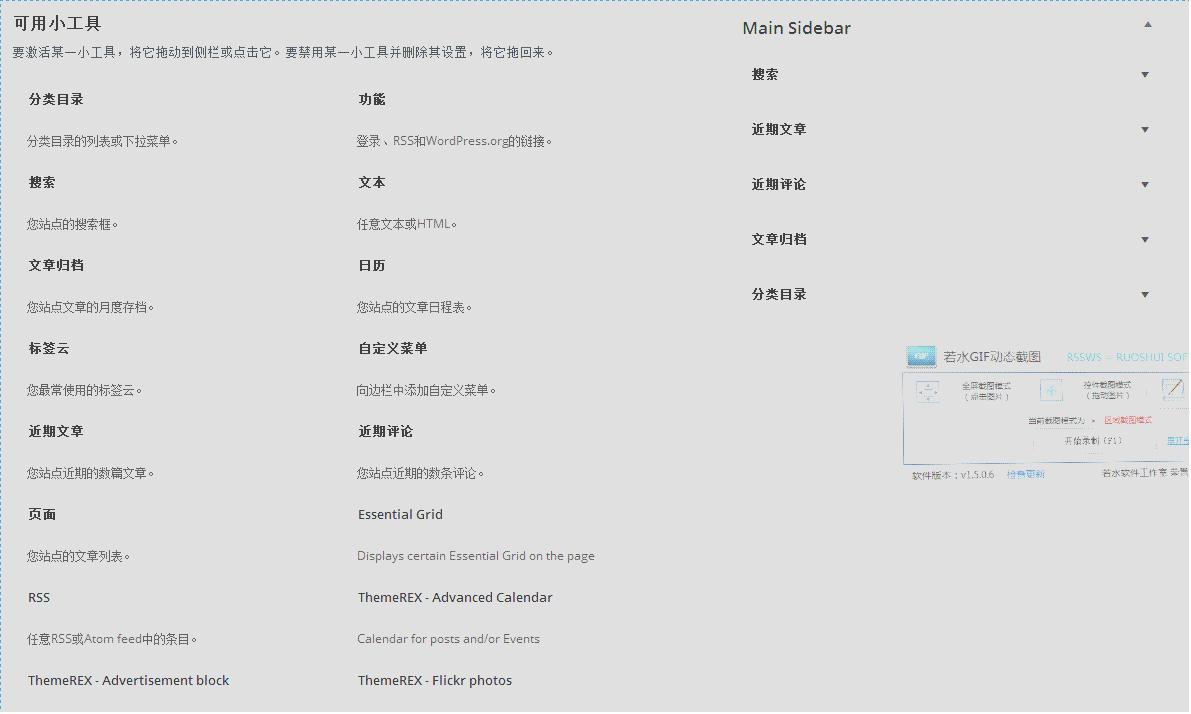Select the Essential Grid widget
This screenshot has width=1191, height=714.
coord(400,514)
